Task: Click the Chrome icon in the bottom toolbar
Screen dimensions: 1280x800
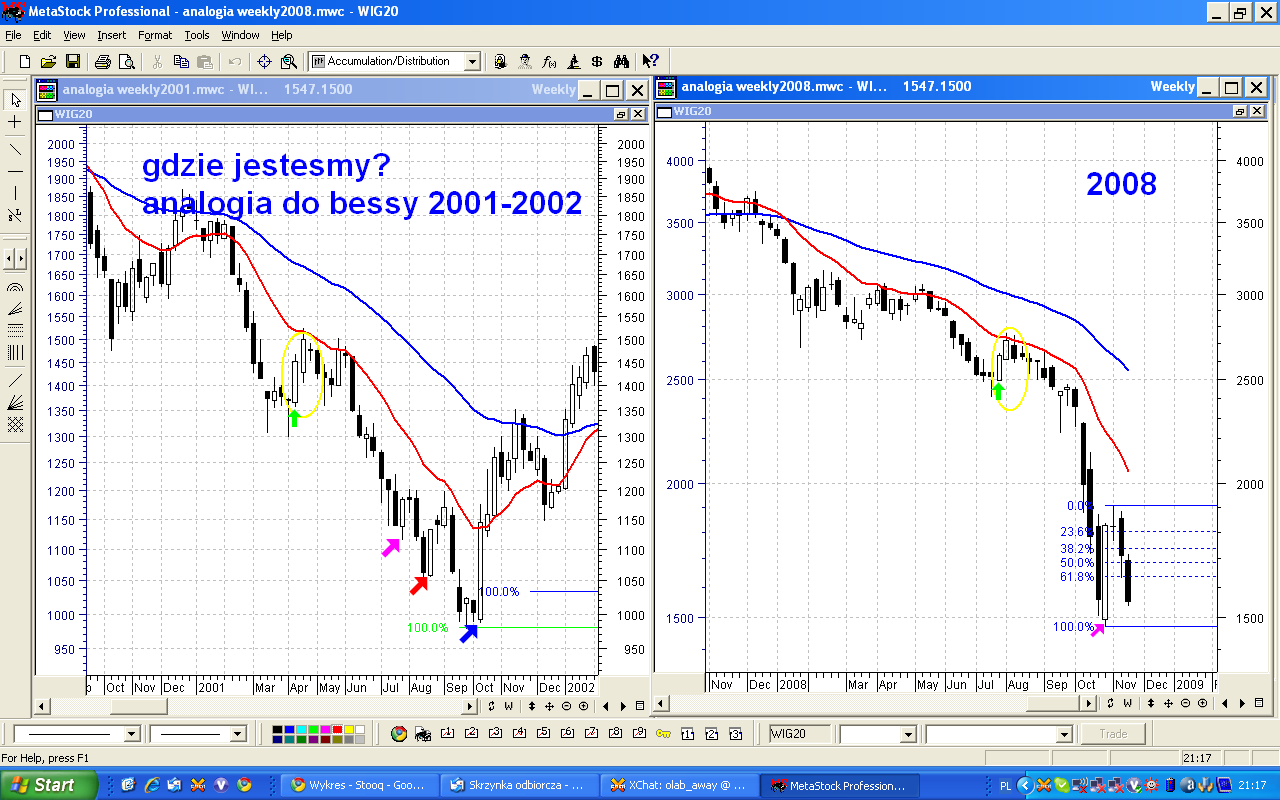Action: pos(399,734)
